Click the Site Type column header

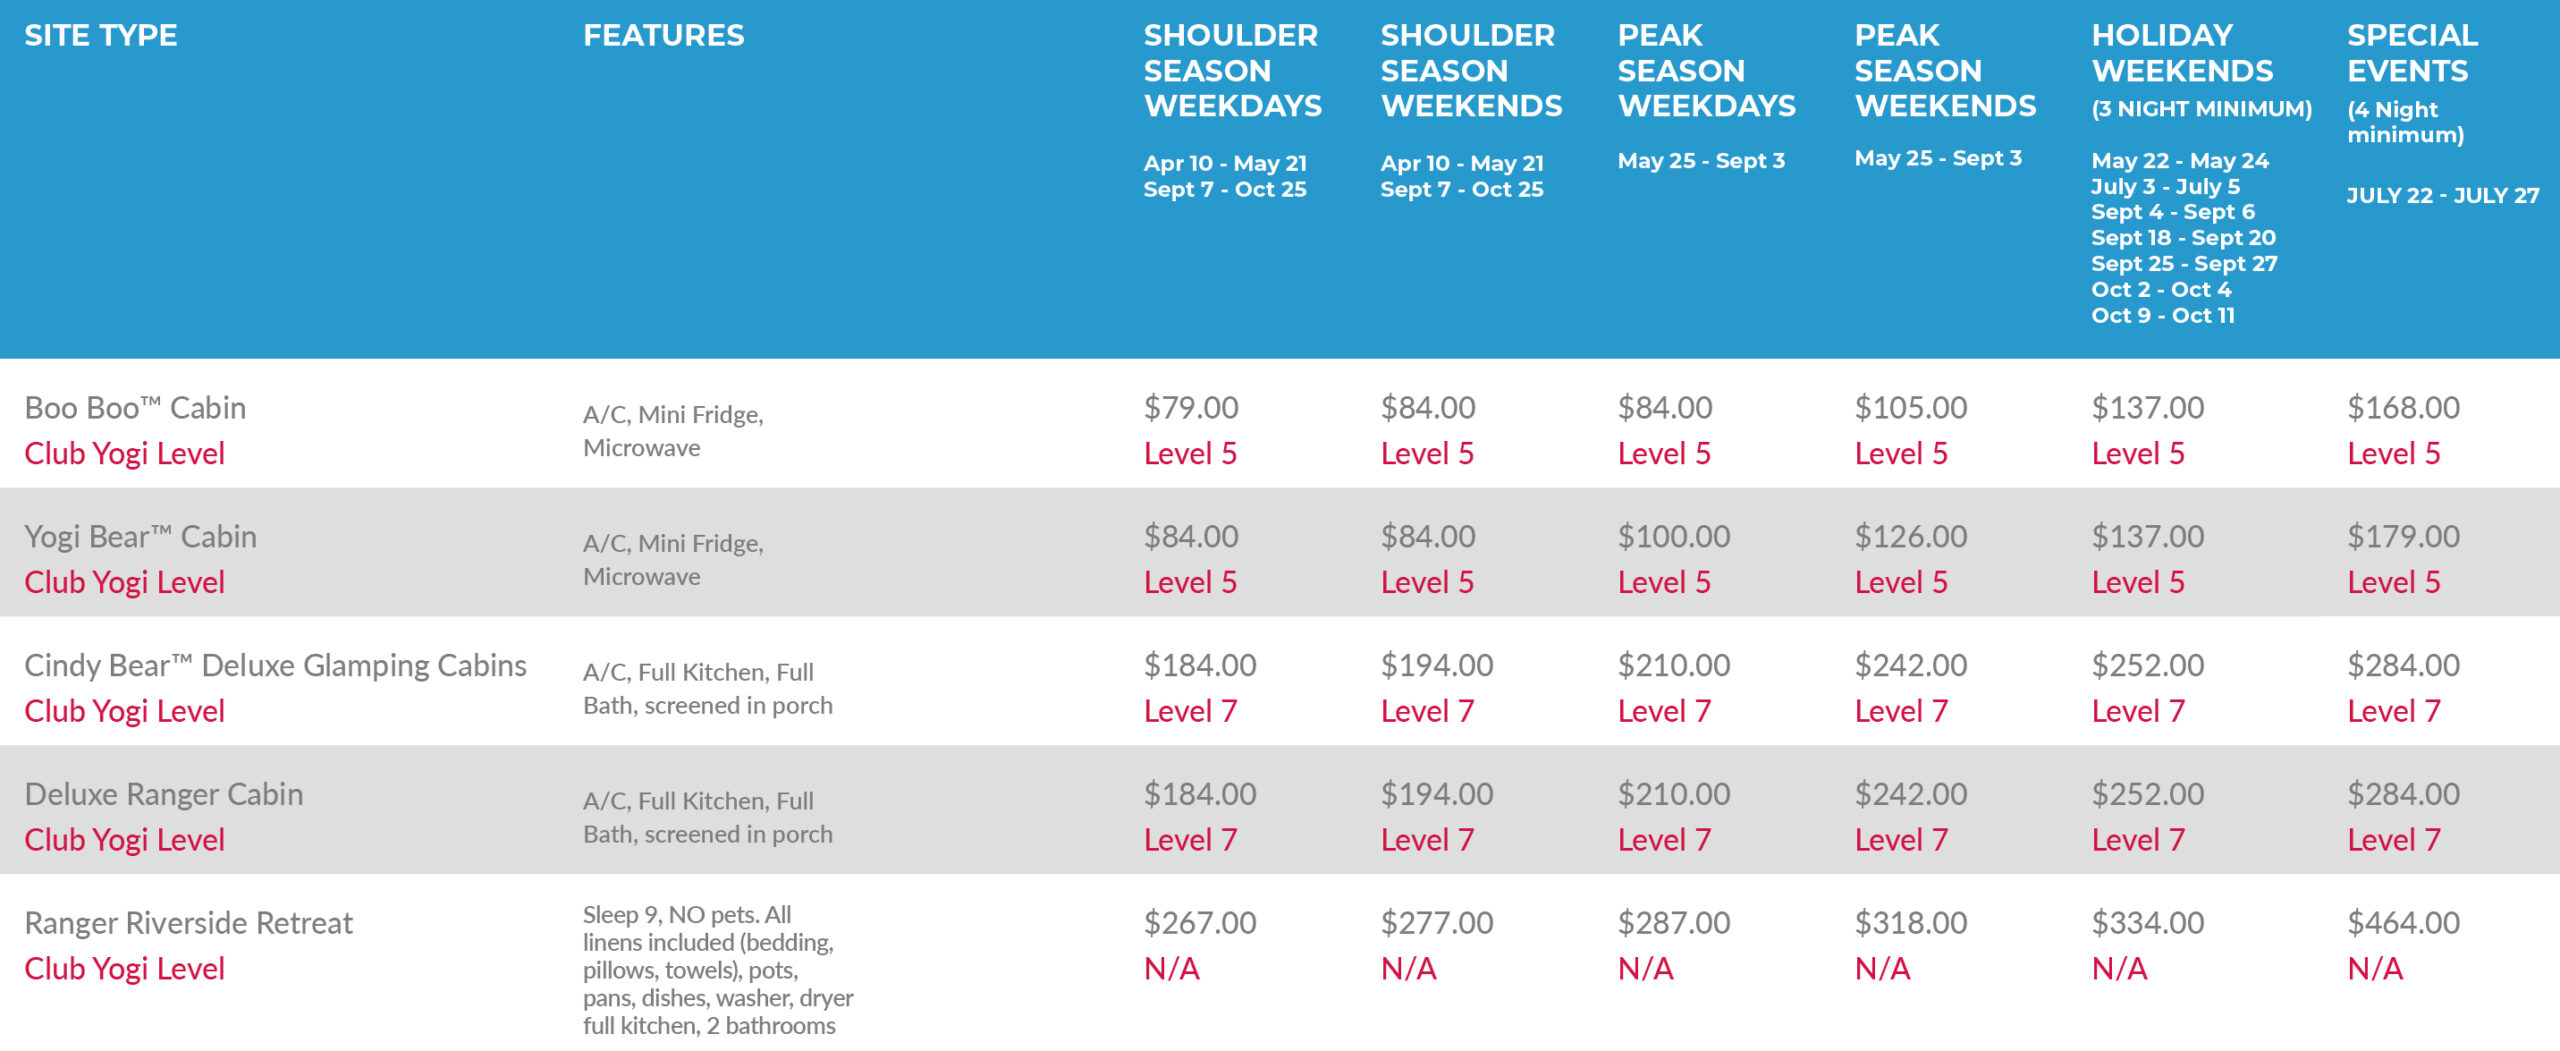pyautogui.click(x=101, y=36)
